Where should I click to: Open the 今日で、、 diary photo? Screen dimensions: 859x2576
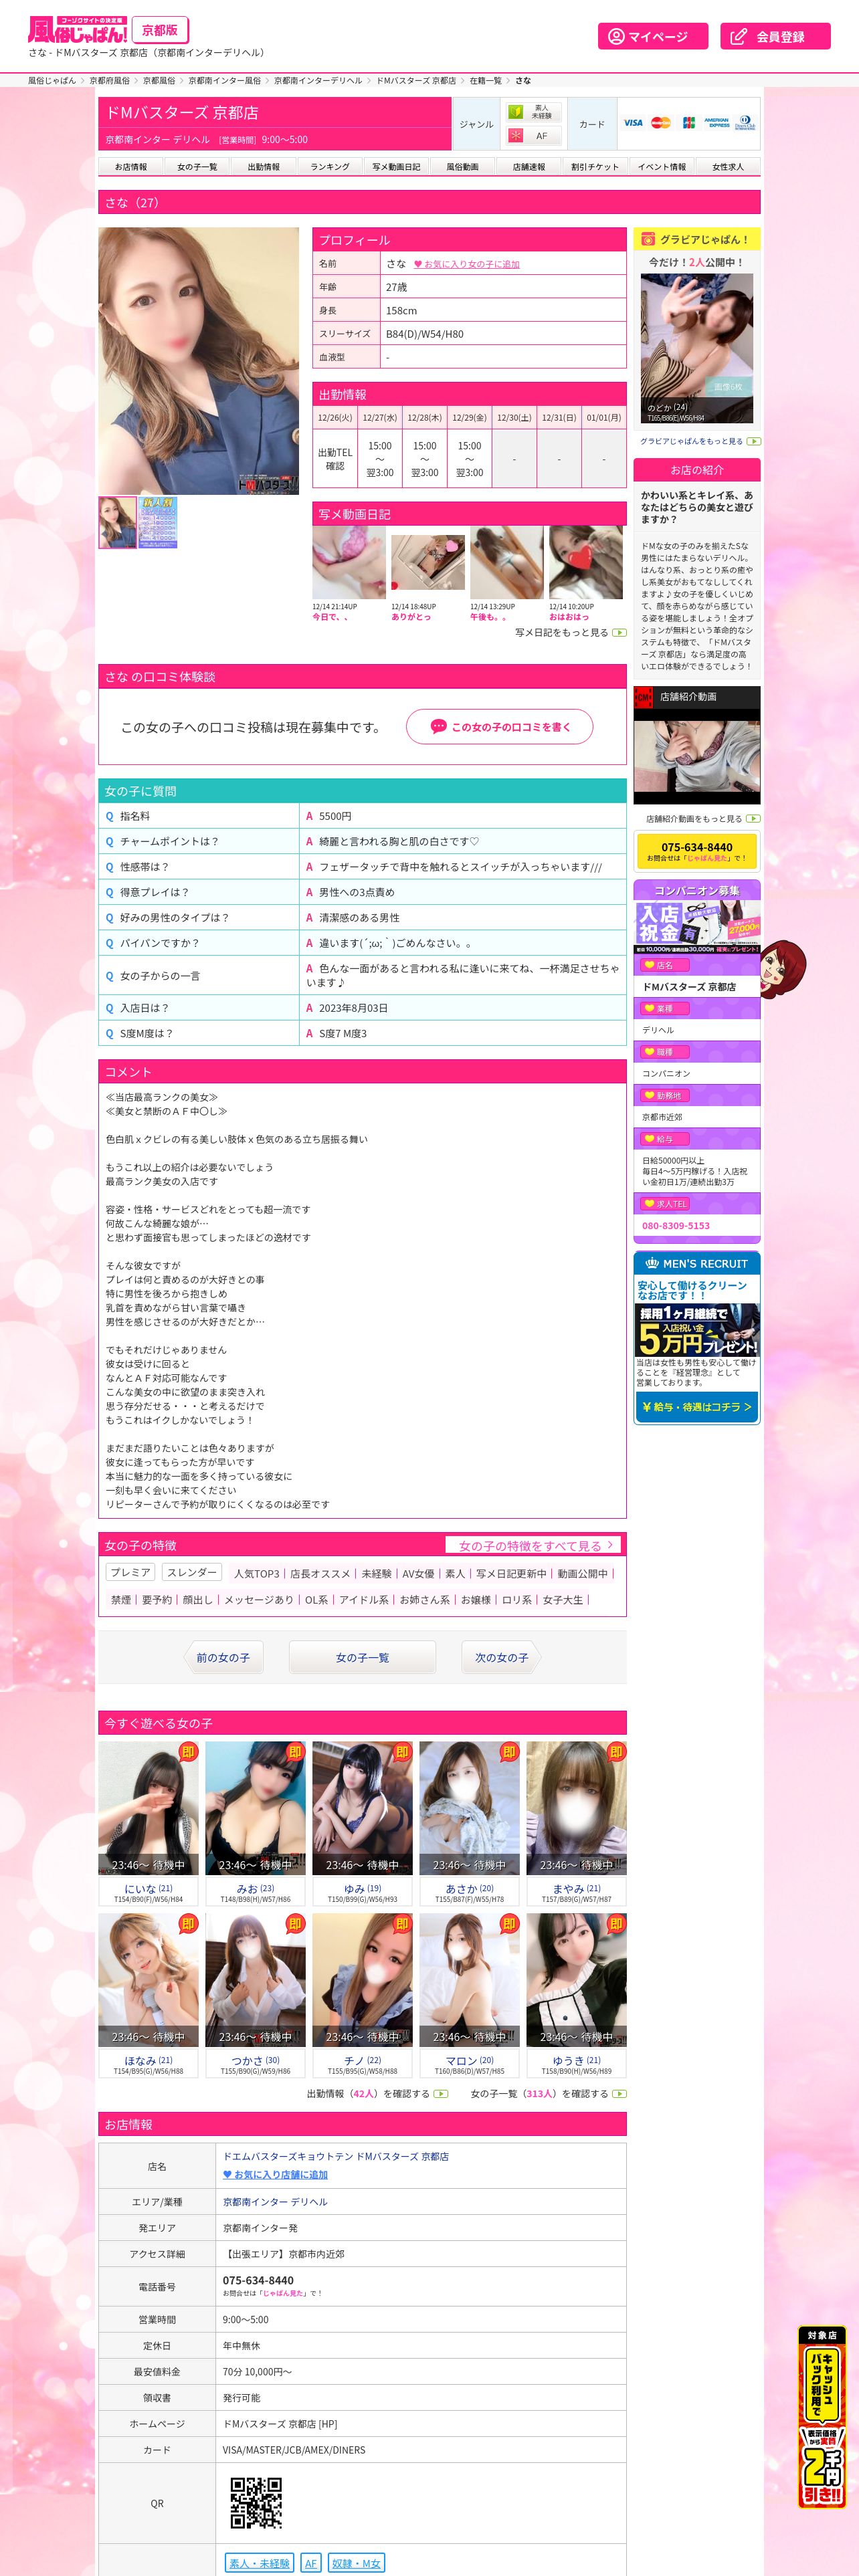pos(349,563)
